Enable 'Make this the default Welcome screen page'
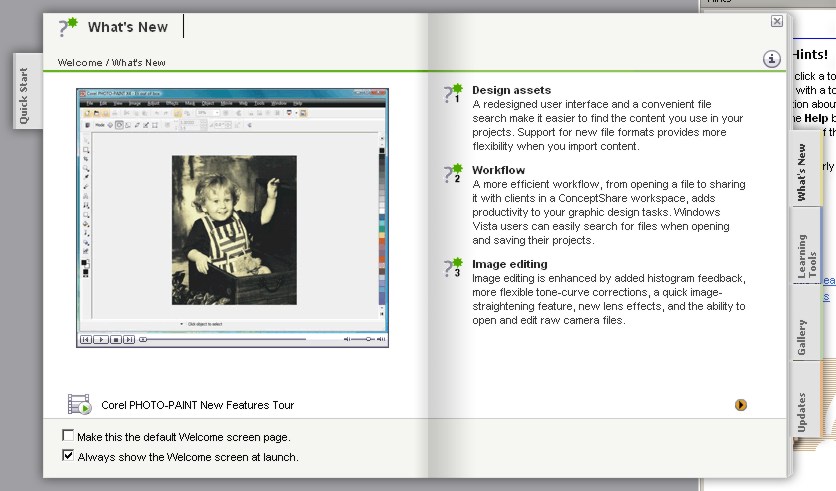This screenshot has height=491, width=836. [68, 436]
